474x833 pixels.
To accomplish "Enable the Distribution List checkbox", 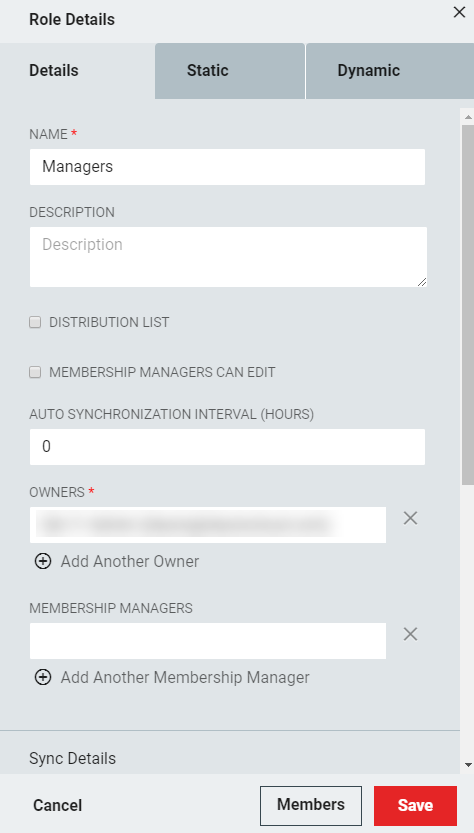I will click(35, 322).
